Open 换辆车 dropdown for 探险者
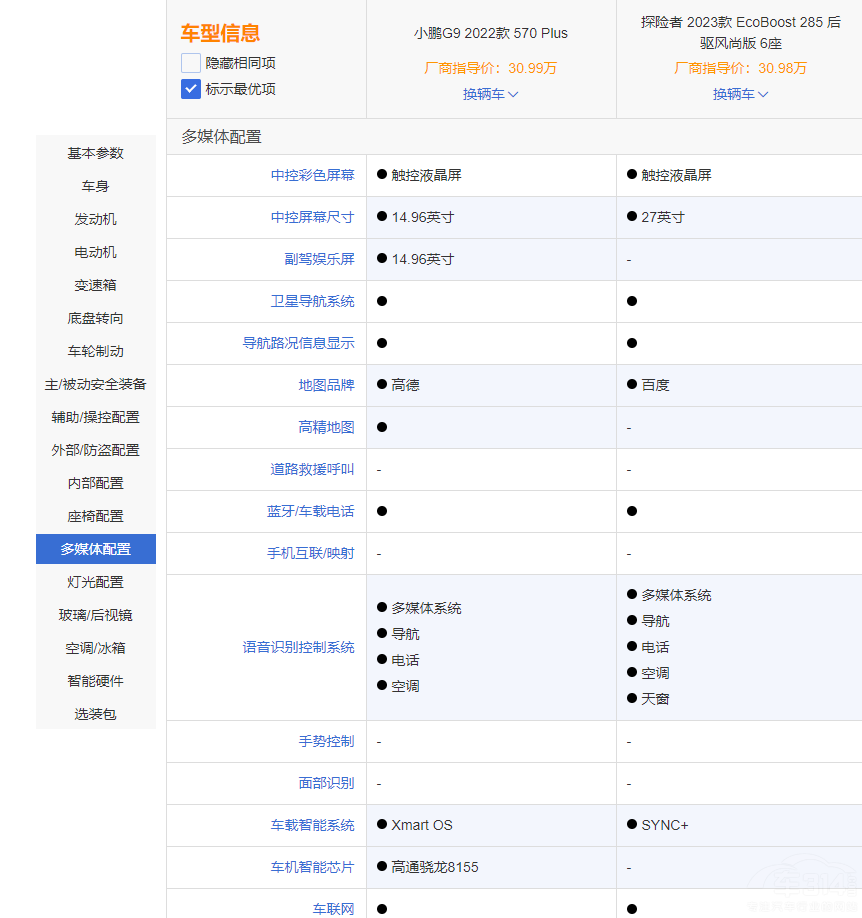862x918 pixels. pyautogui.click(x=740, y=94)
